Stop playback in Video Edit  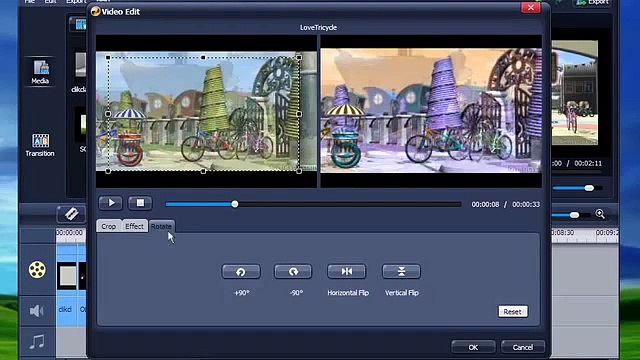click(x=140, y=203)
